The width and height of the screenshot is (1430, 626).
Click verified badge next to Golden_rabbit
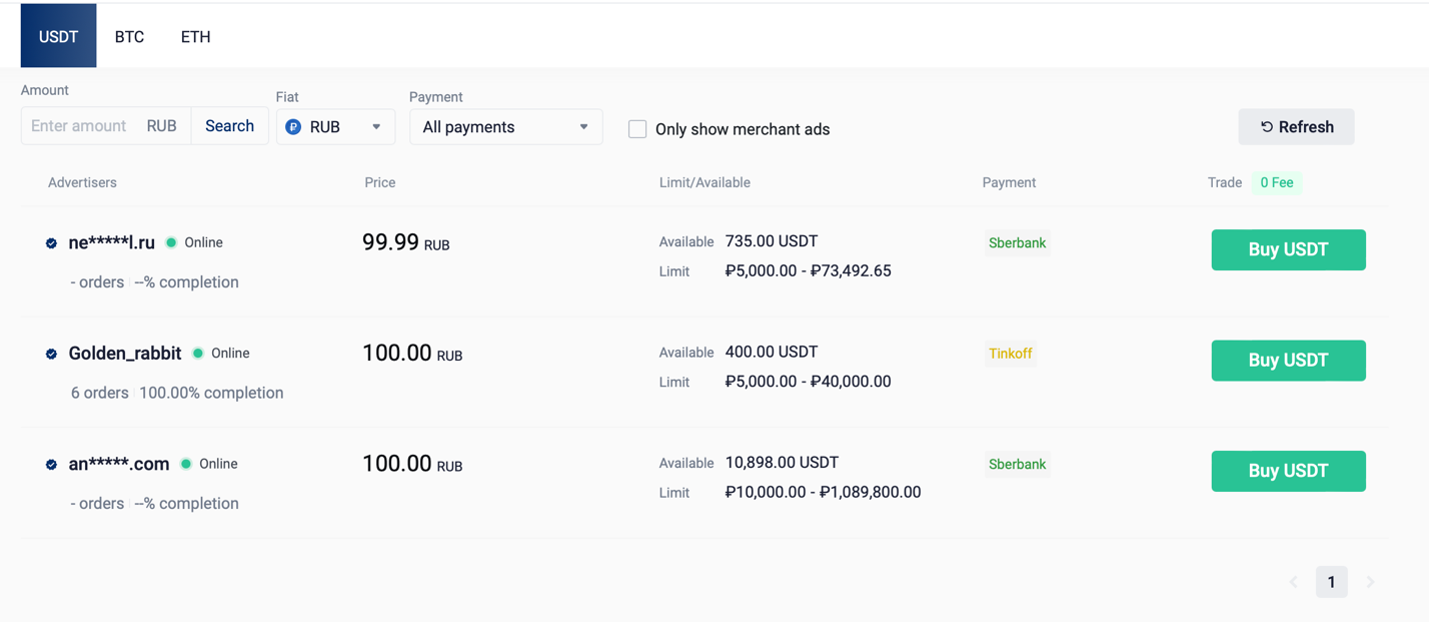(x=51, y=354)
